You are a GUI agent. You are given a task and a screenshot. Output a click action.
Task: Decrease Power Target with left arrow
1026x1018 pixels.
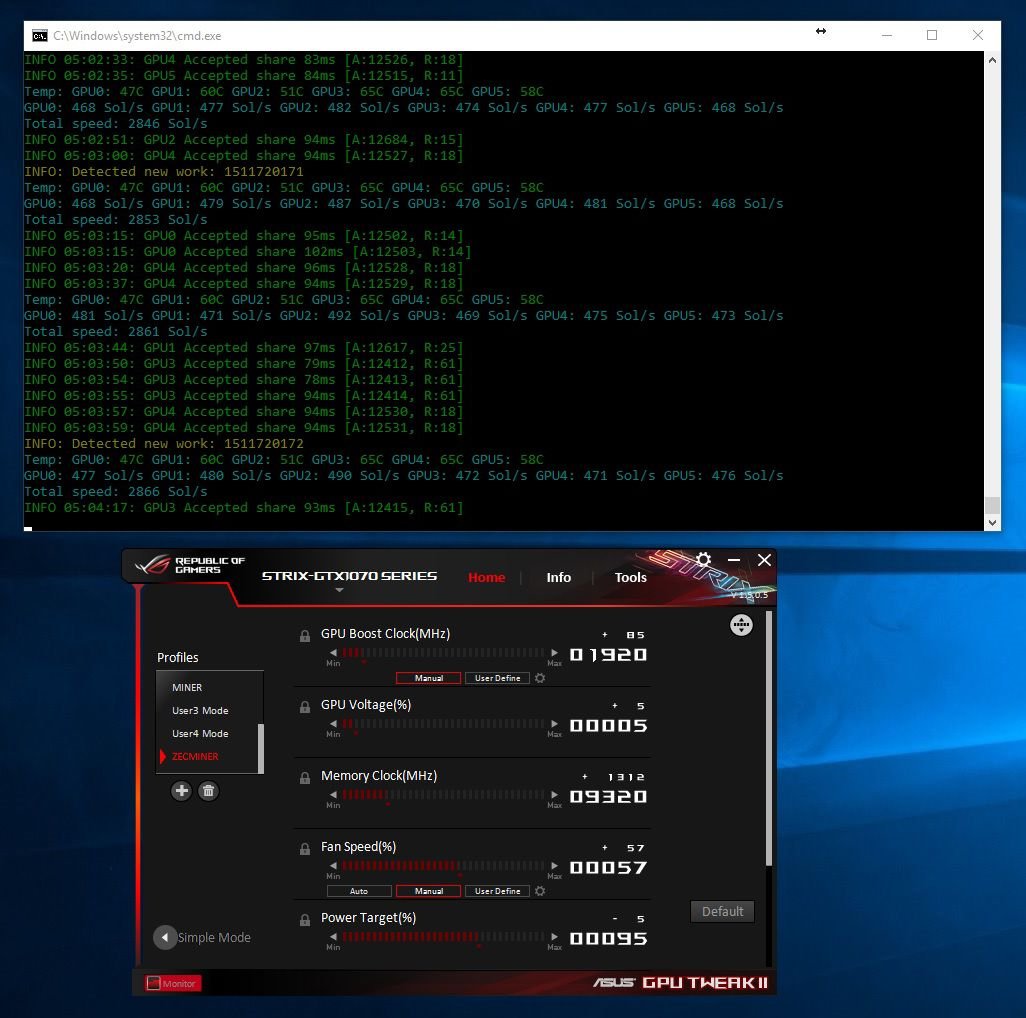coord(333,936)
